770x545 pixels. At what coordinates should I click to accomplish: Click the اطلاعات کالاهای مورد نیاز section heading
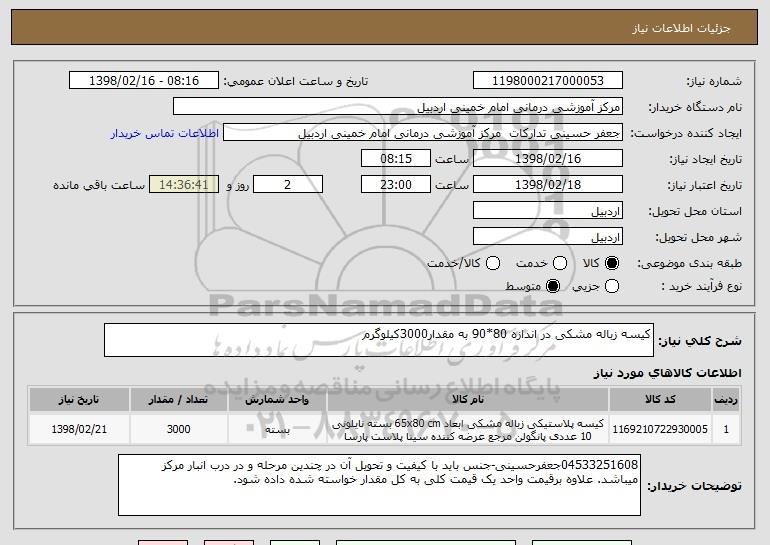point(667,373)
